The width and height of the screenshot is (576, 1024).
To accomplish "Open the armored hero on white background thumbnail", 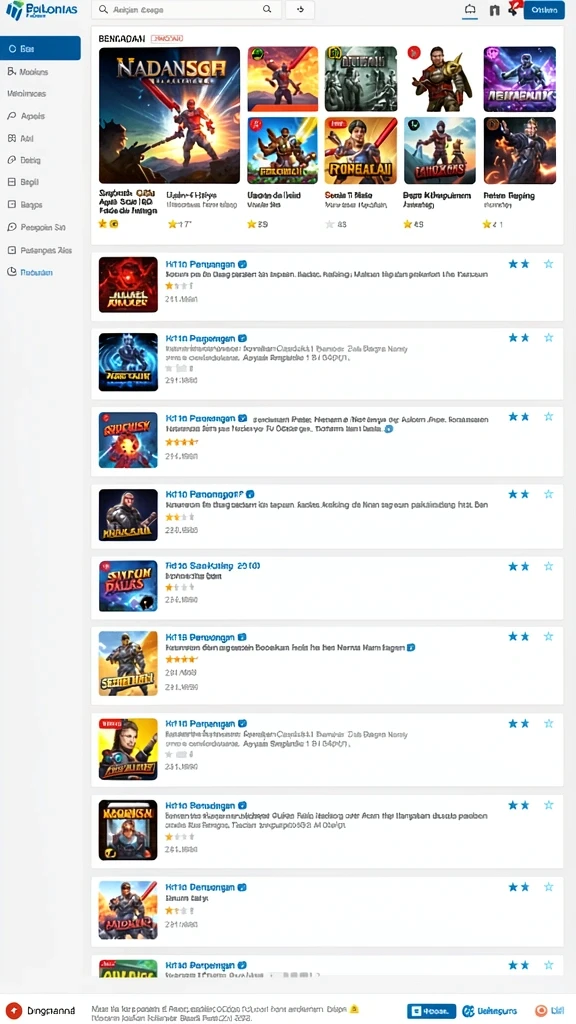I will pyautogui.click(x=440, y=78).
